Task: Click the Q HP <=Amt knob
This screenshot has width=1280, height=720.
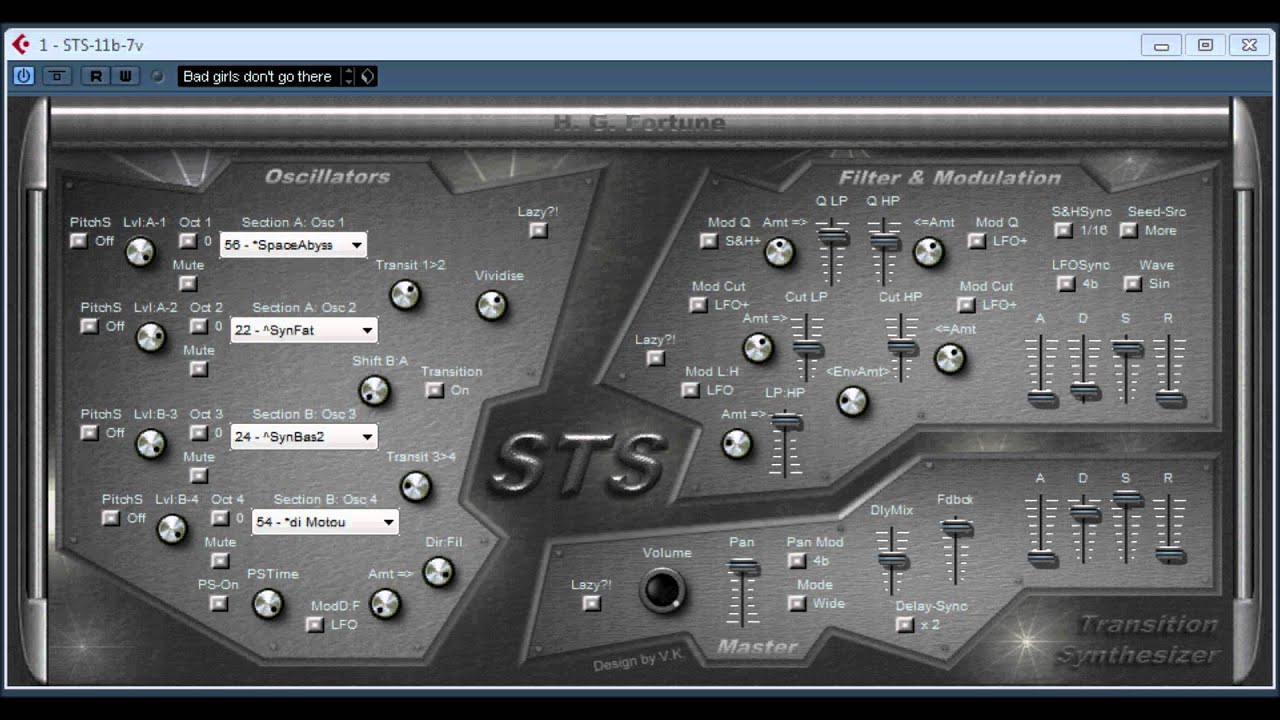Action: [x=928, y=252]
